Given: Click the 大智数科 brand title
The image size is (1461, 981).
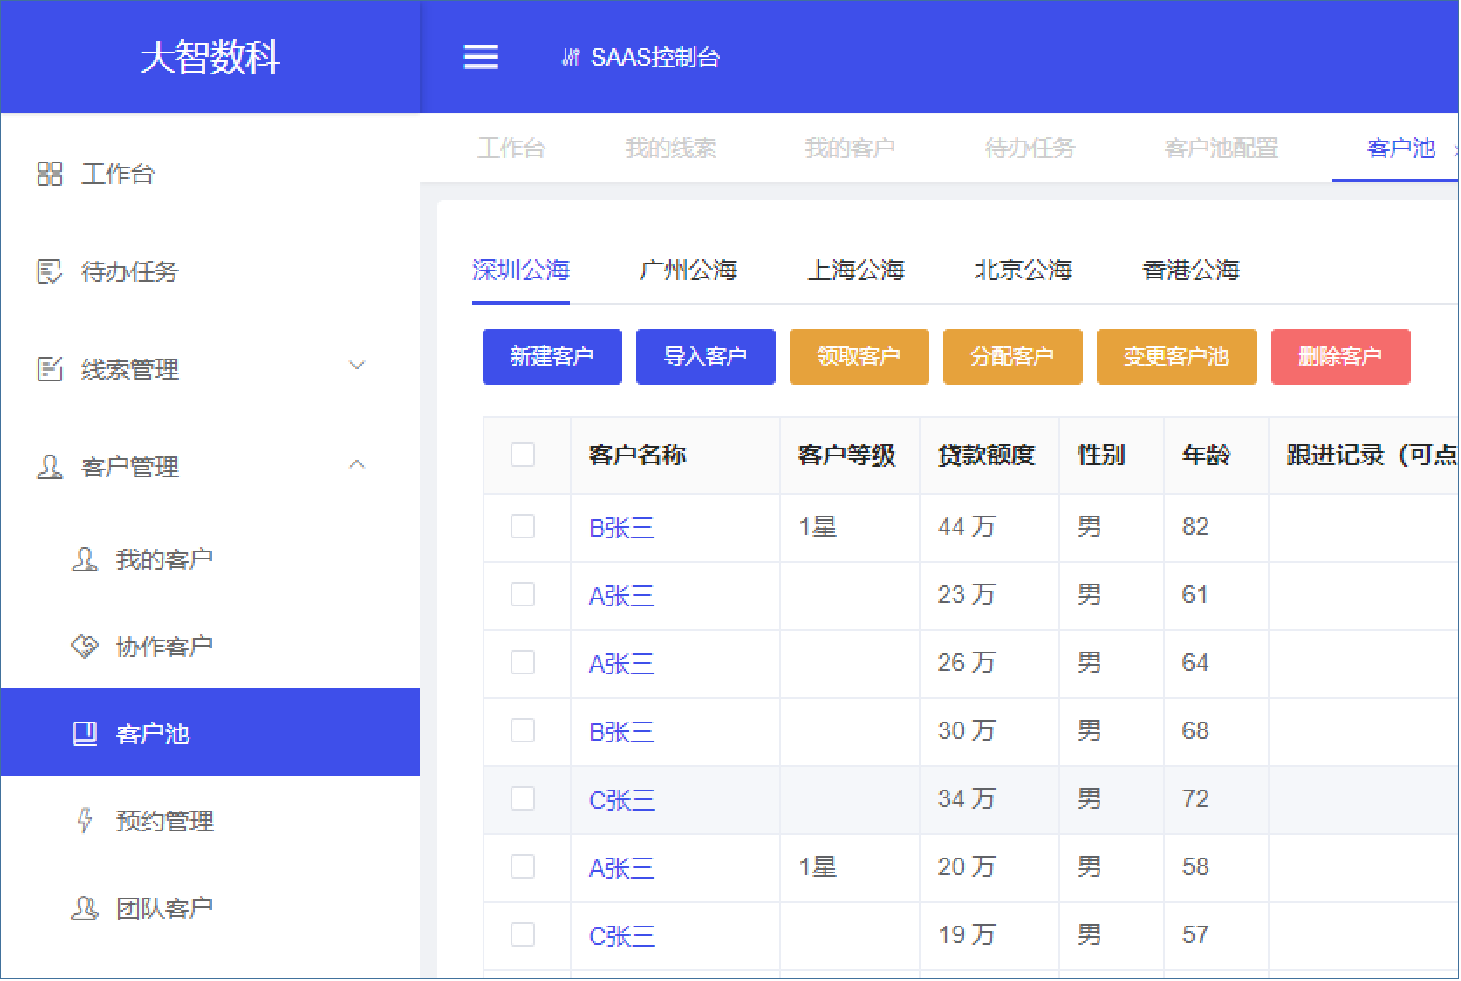Looking at the screenshot, I should (x=210, y=57).
